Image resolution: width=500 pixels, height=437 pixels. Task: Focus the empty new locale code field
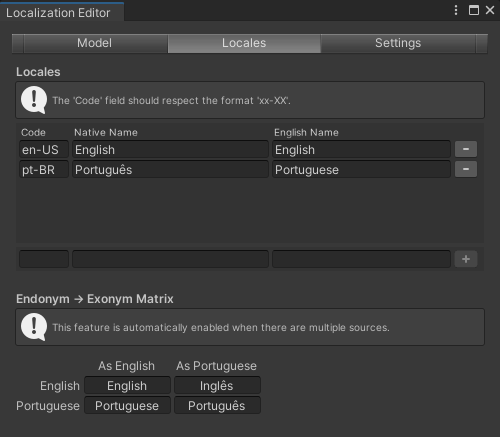coord(44,259)
